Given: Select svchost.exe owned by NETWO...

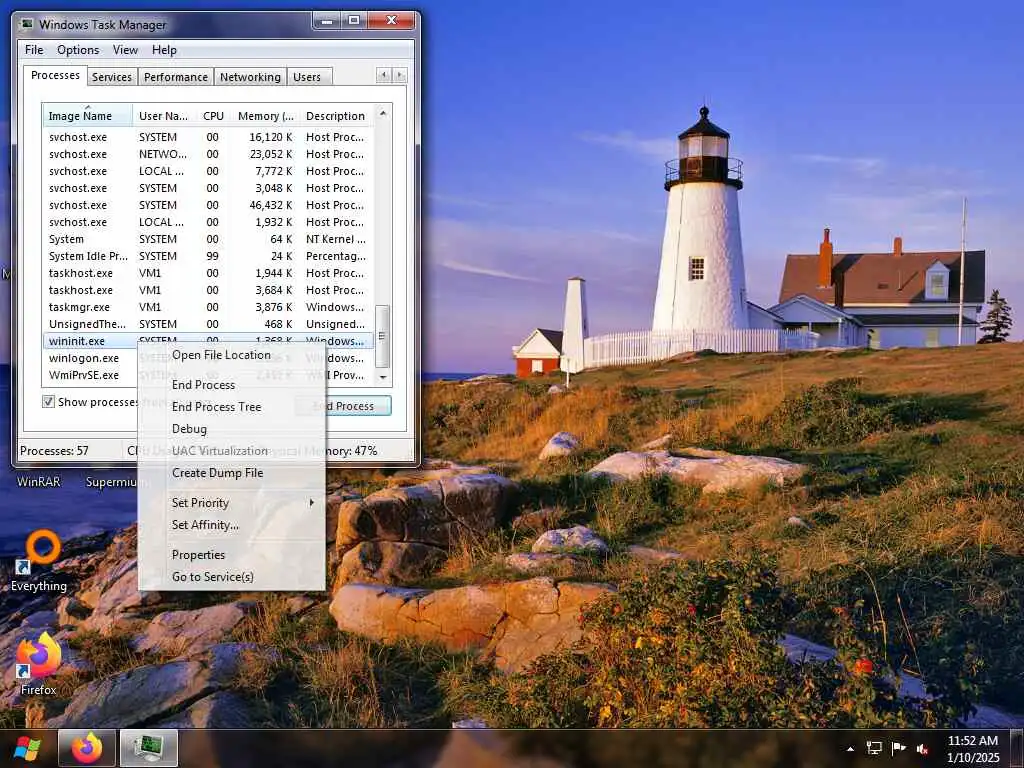Looking at the screenshot, I should (208, 154).
